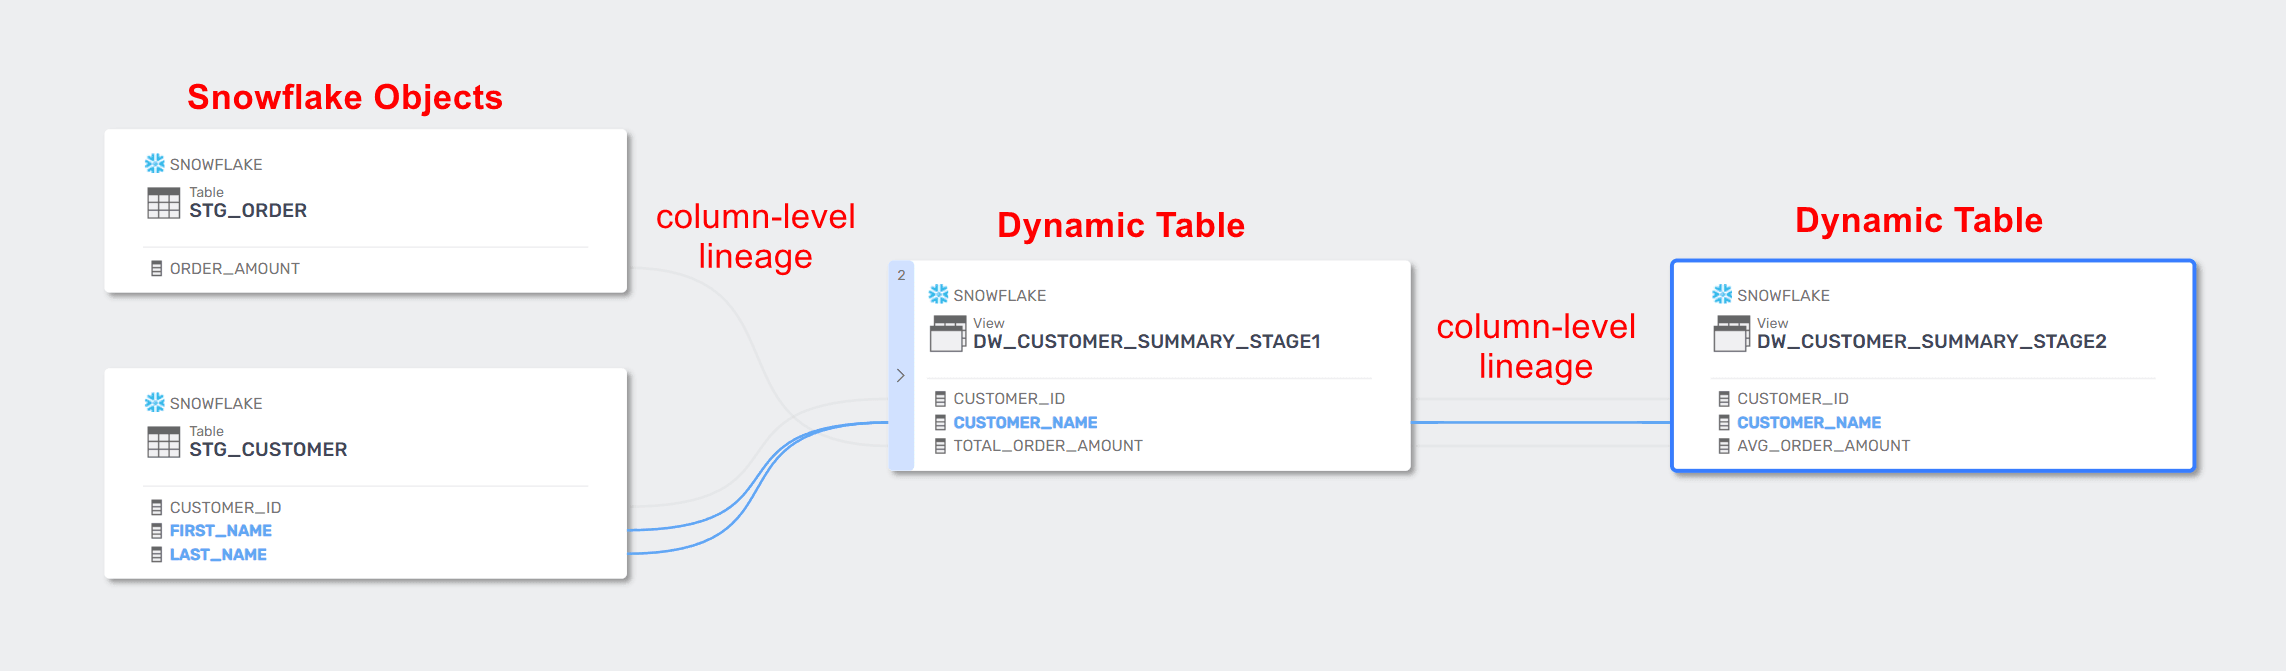Click the view icon beside DW_CUSTOMER_SUMMARY_STAGE2
The height and width of the screenshot is (671, 2286).
[x=1732, y=334]
